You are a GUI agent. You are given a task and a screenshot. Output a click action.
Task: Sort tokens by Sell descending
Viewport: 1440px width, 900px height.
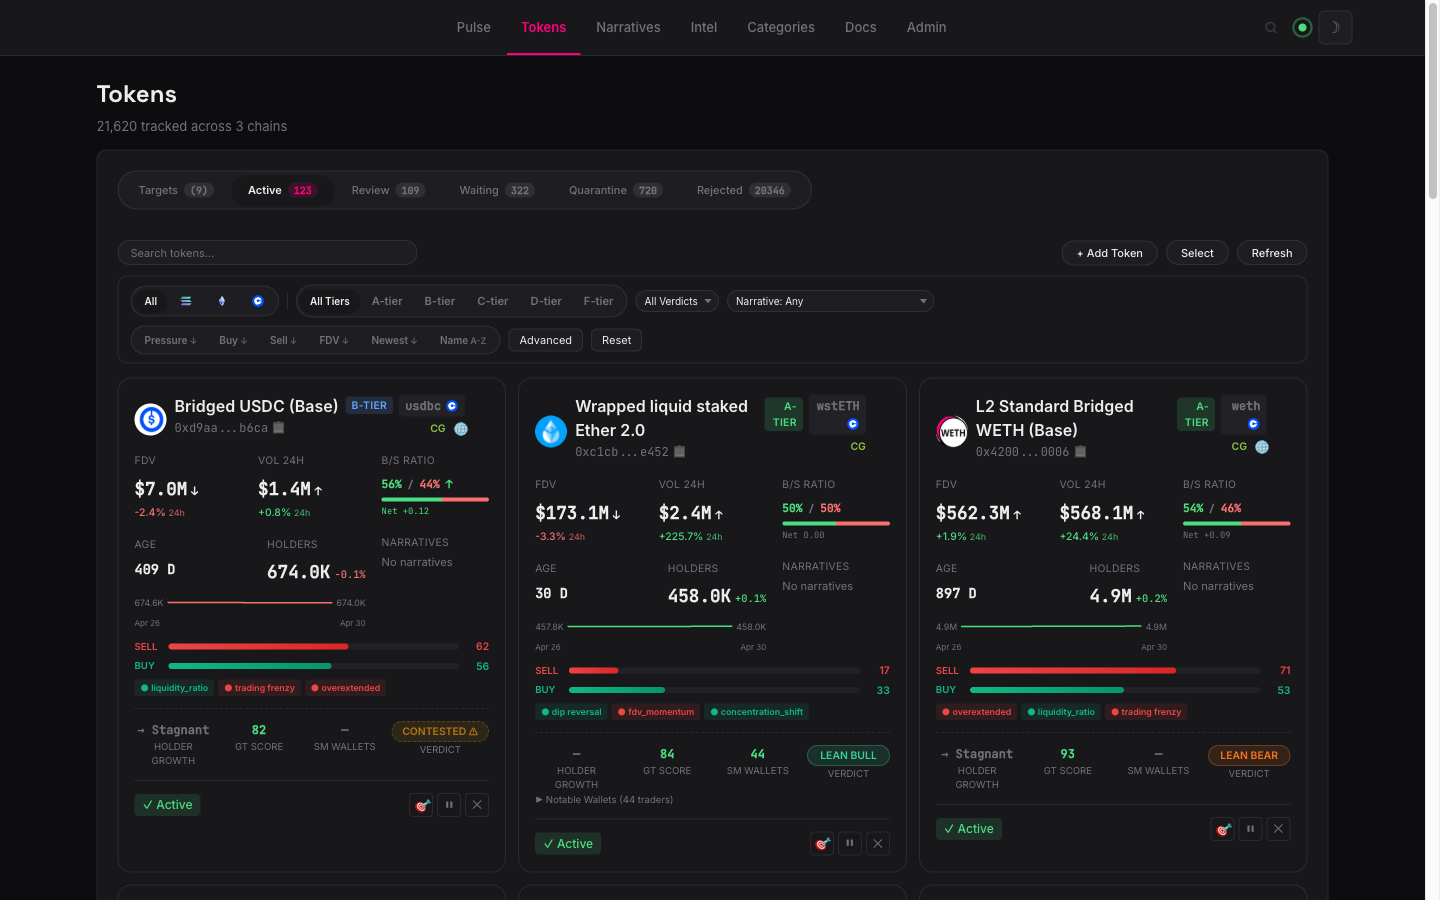click(283, 340)
